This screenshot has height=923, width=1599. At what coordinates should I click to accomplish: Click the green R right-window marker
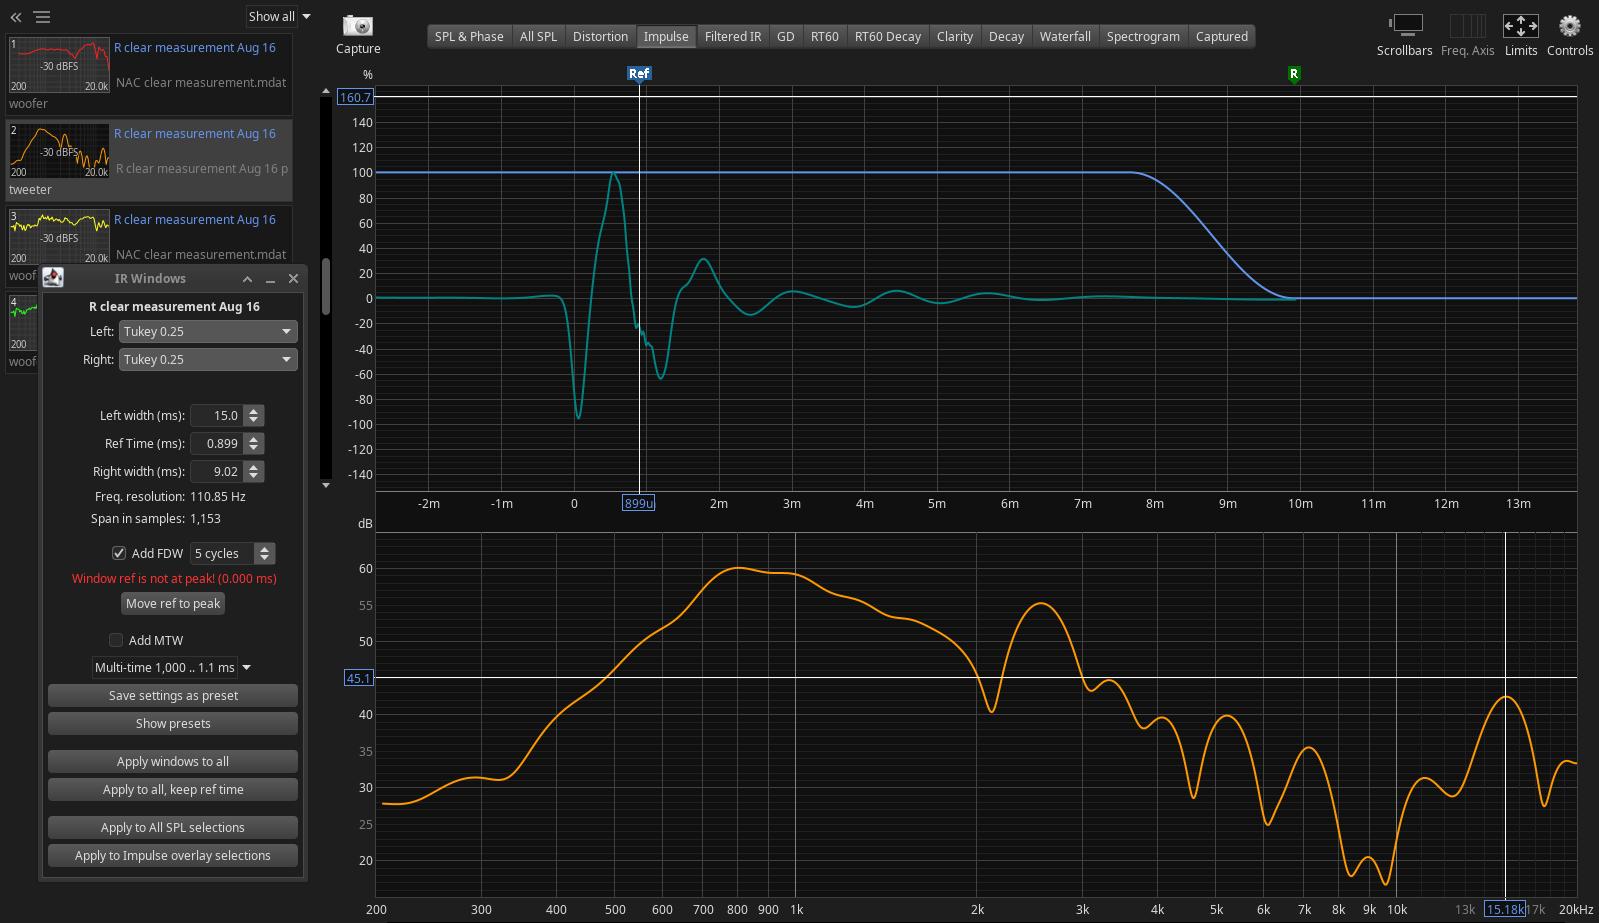coord(1294,73)
